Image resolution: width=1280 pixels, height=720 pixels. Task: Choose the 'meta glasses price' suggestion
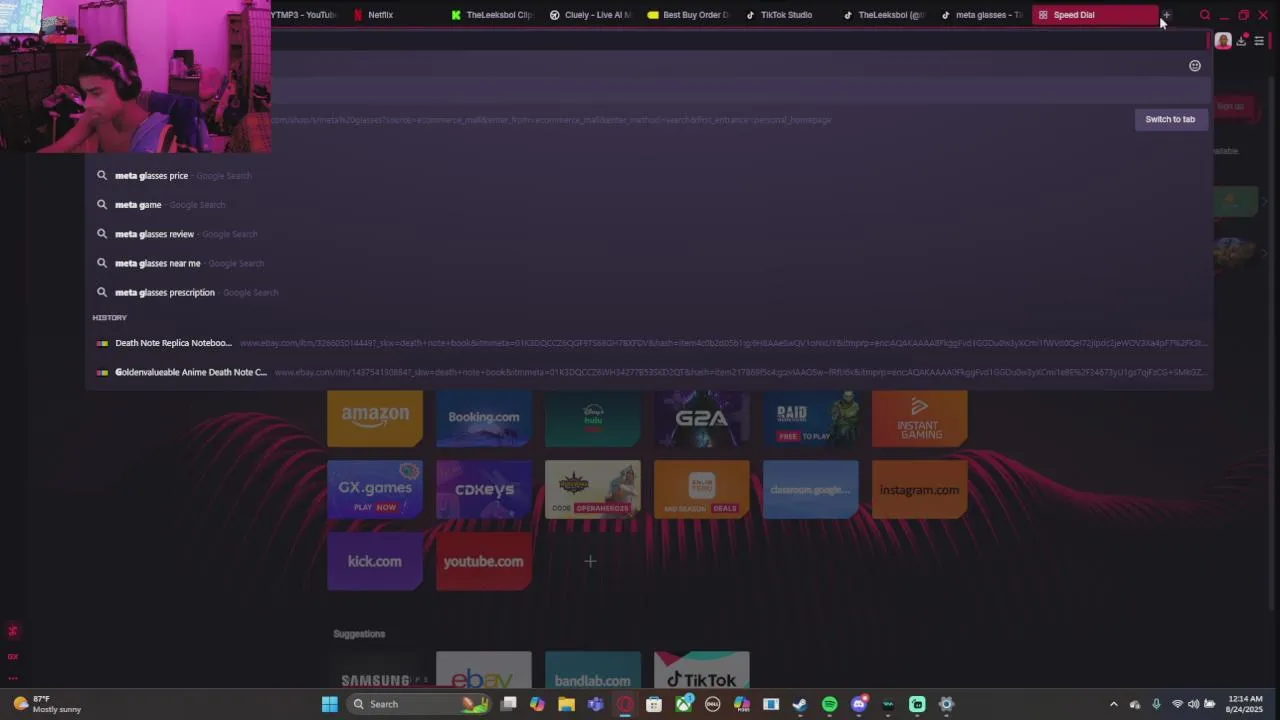(650, 175)
